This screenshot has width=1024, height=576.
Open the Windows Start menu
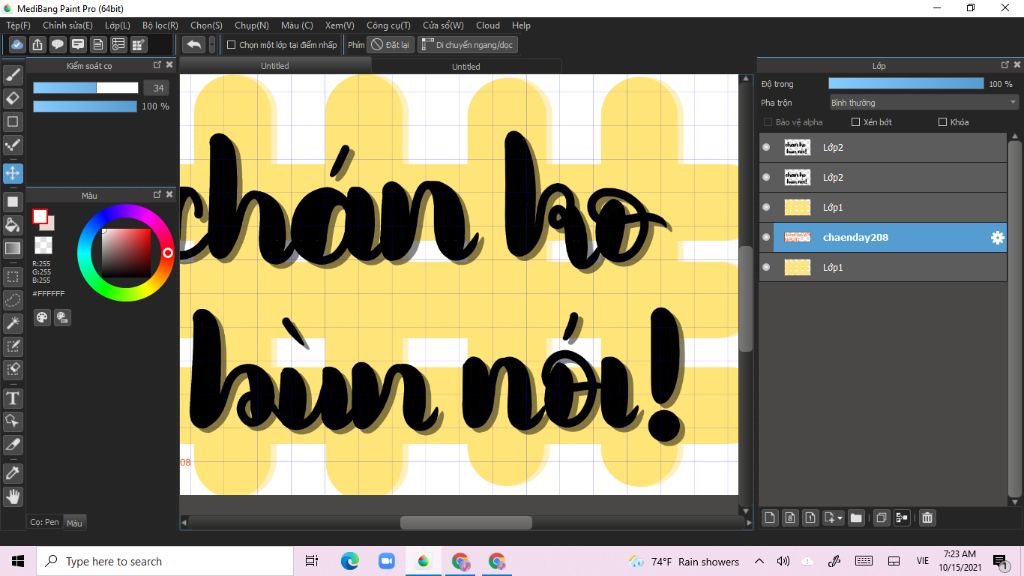18,561
